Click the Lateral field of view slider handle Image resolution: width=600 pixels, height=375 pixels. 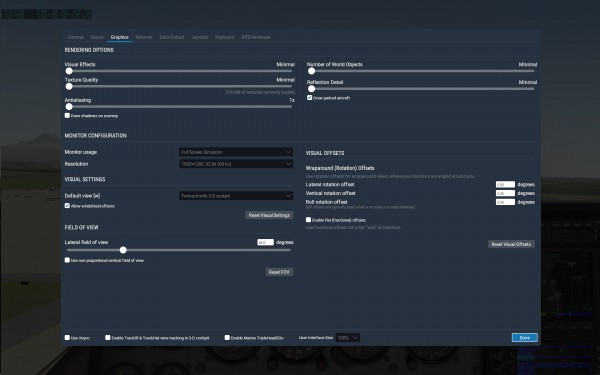point(123,250)
